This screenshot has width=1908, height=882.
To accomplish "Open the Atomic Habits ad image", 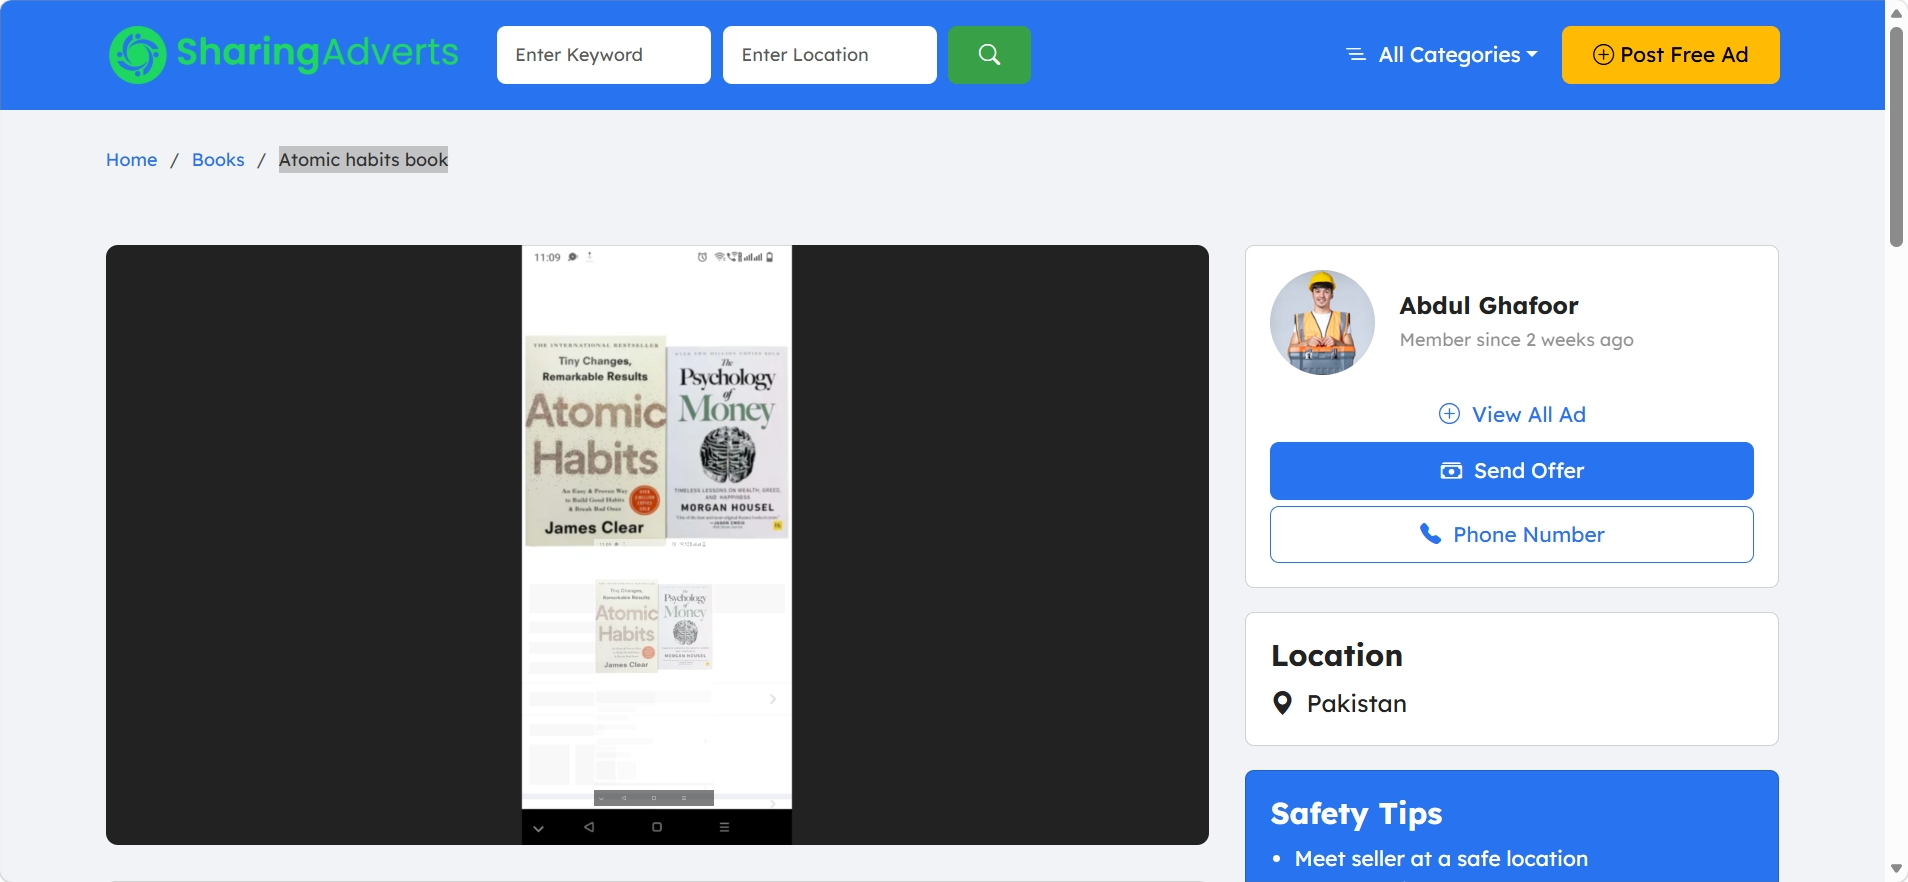I will point(657,545).
